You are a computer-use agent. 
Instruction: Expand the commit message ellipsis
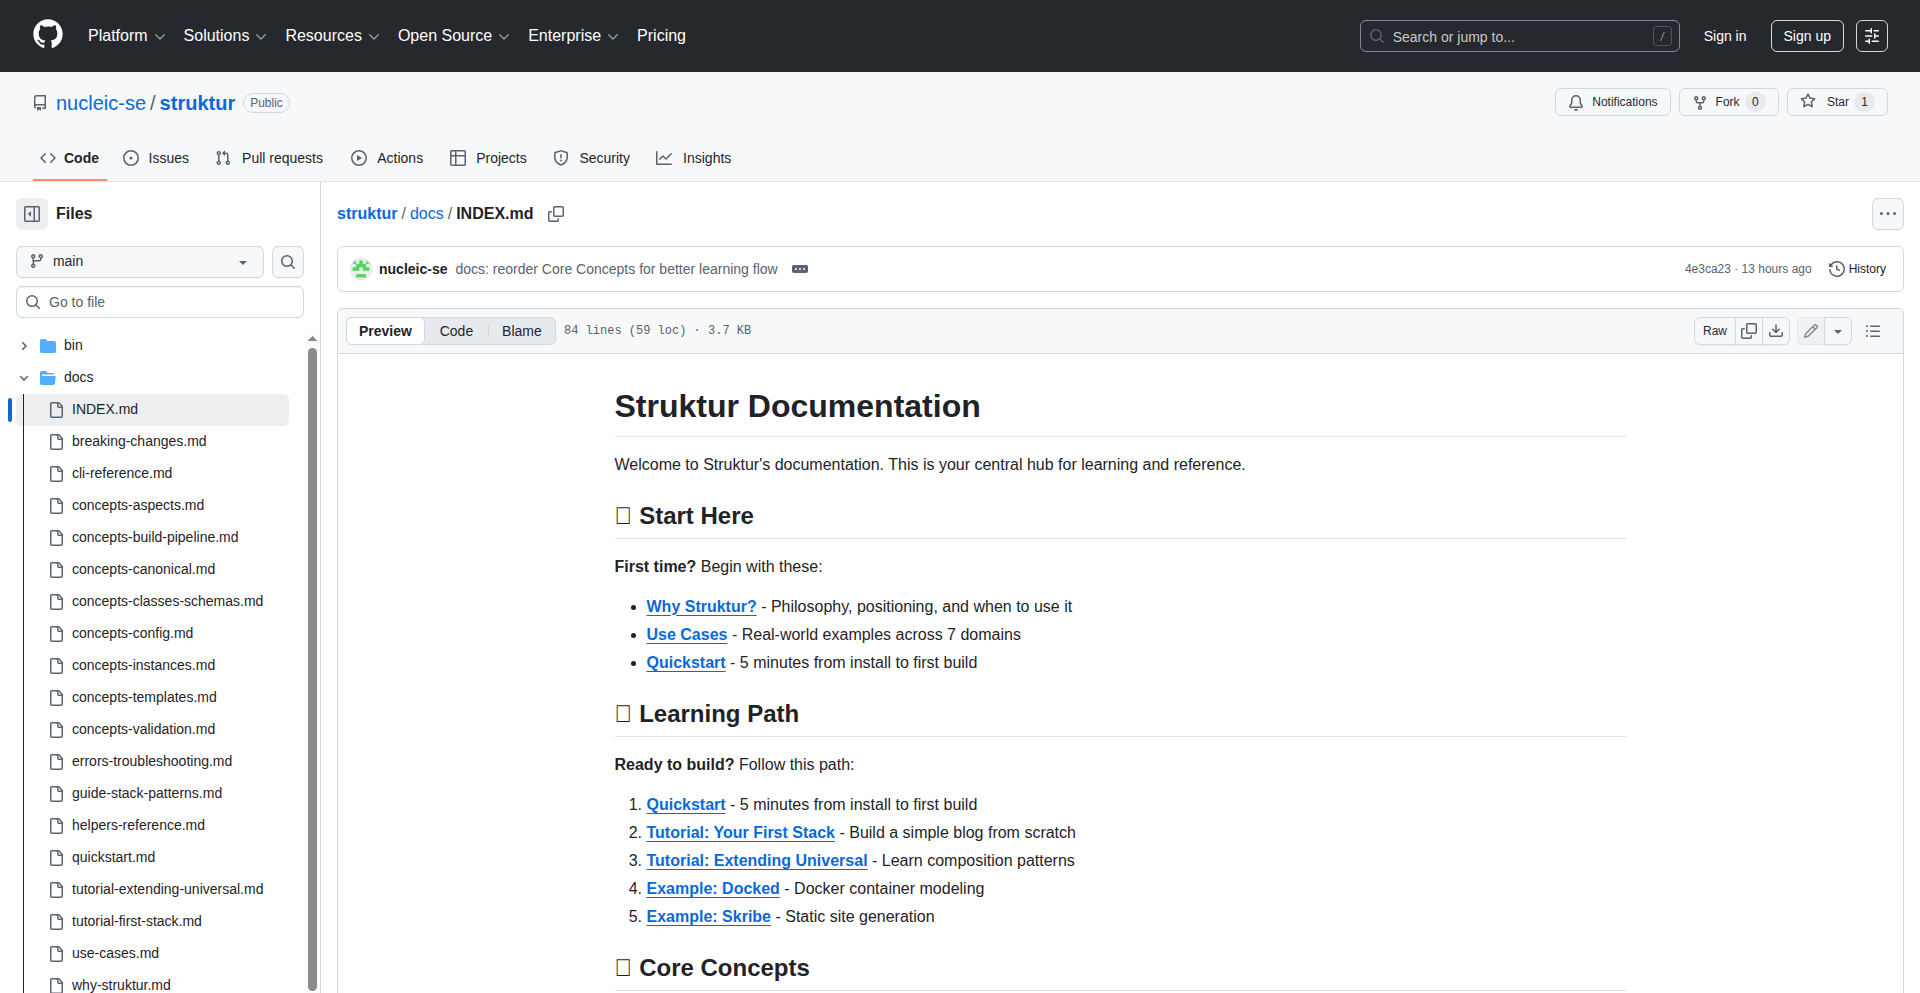pos(800,269)
